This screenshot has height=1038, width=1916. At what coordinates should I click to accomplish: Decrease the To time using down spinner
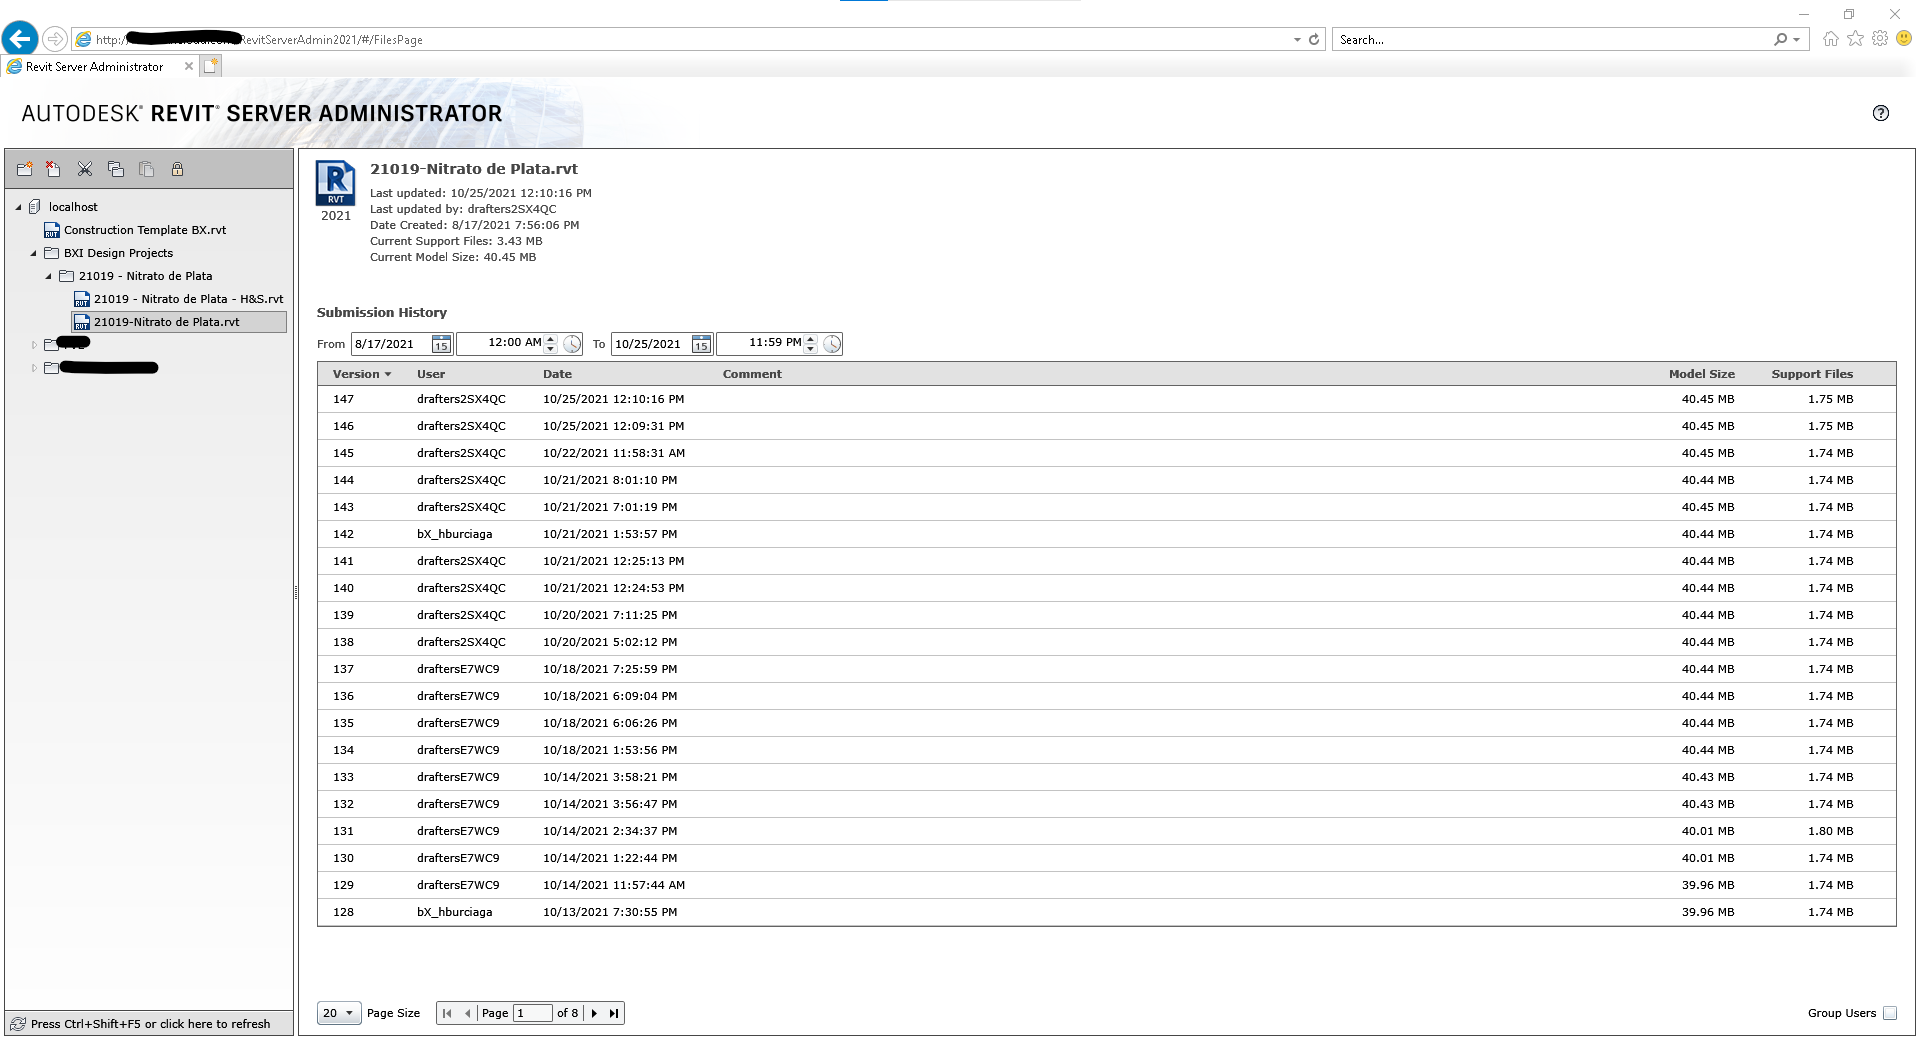tap(811, 349)
